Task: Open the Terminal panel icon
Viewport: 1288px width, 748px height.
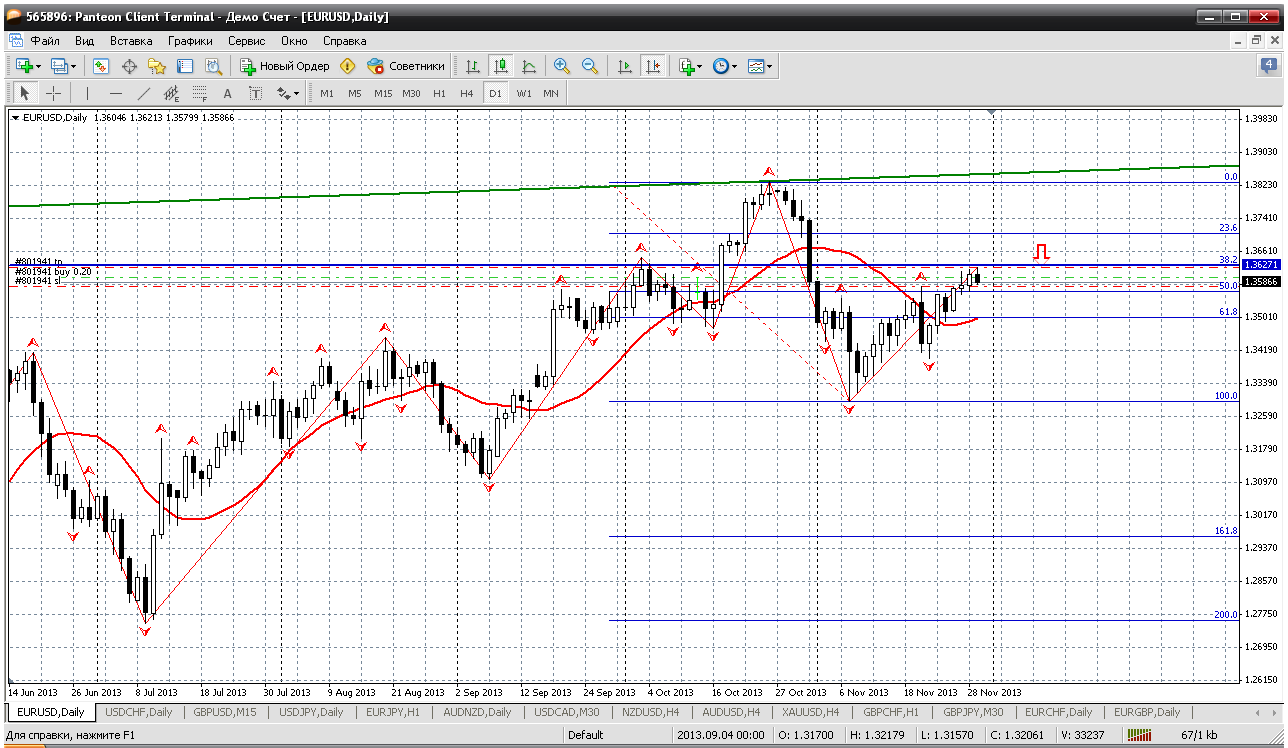Action: [x=185, y=66]
